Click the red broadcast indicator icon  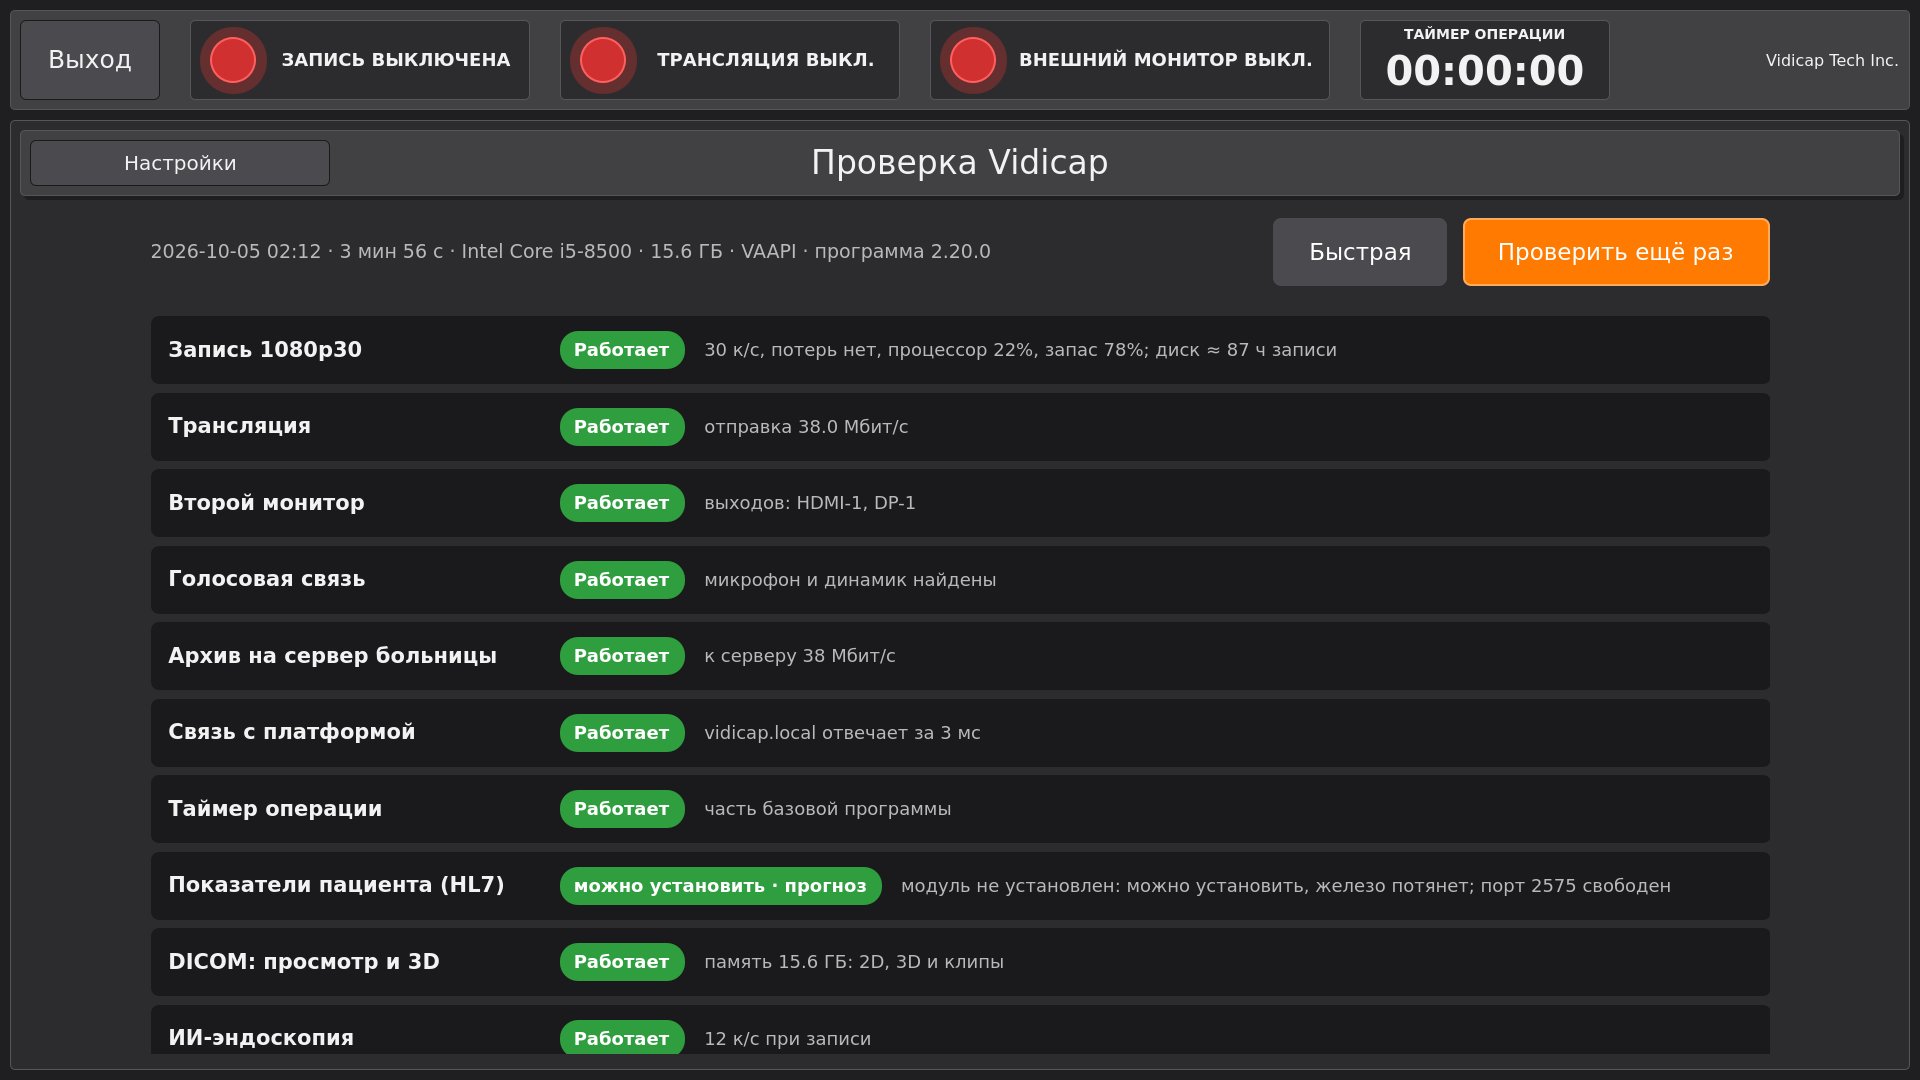pyautogui.click(x=603, y=60)
